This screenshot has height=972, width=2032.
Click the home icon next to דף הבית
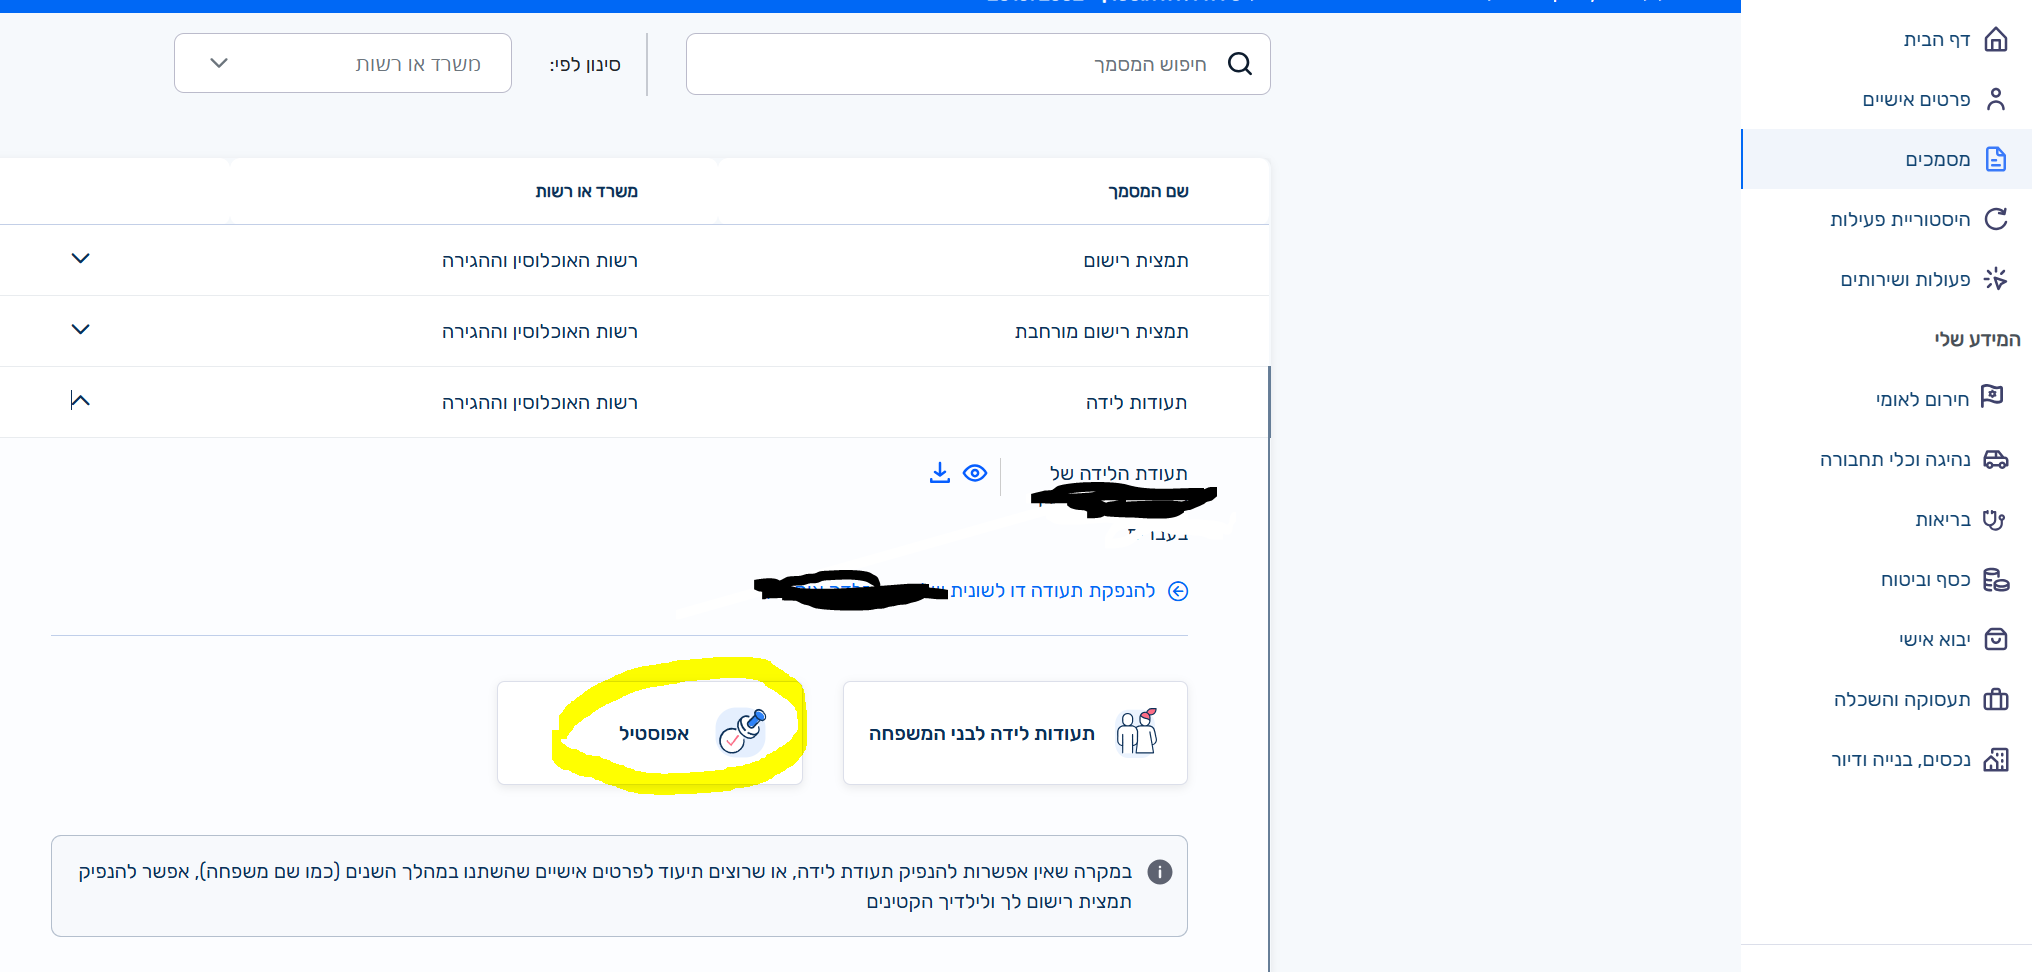coord(1996,39)
